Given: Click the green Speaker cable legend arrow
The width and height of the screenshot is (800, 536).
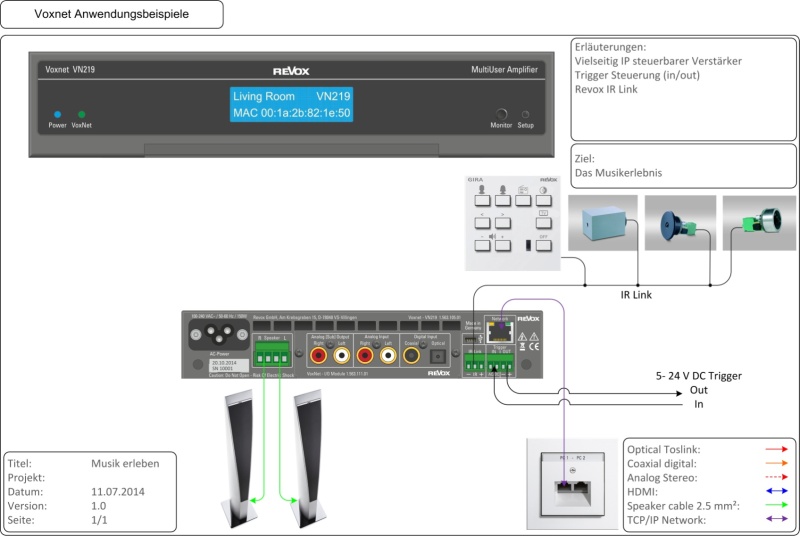Looking at the screenshot, I should (x=777, y=505).
